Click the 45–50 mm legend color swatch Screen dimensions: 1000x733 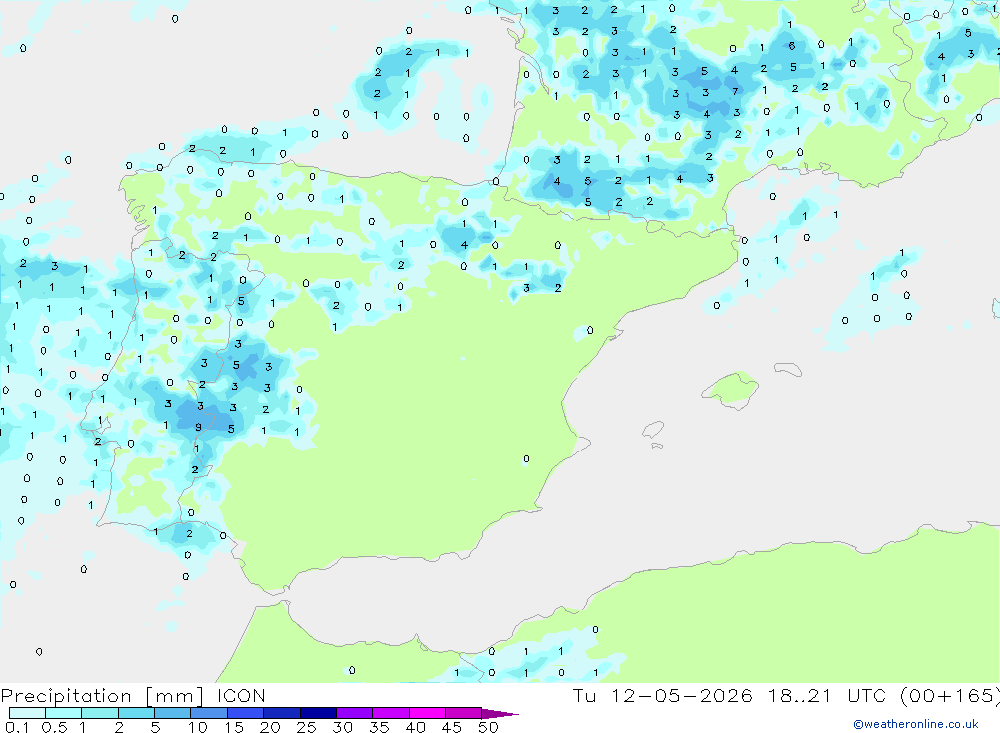463,713
